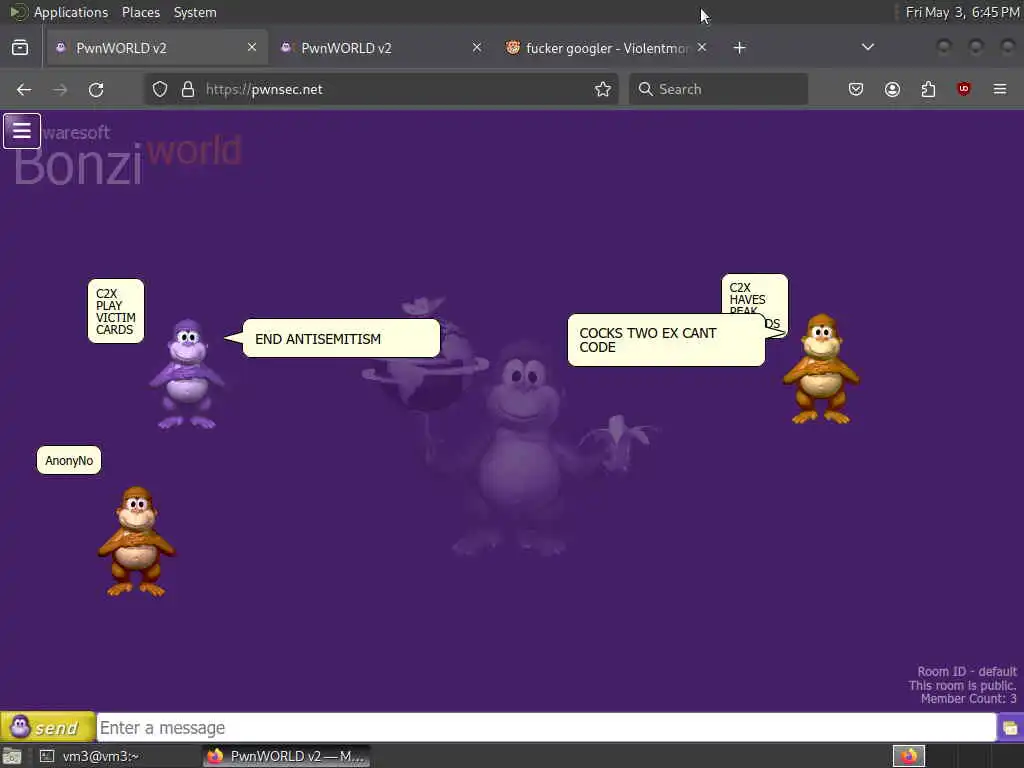Click the icon right of message field
The image size is (1024, 768).
tap(1010, 728)
